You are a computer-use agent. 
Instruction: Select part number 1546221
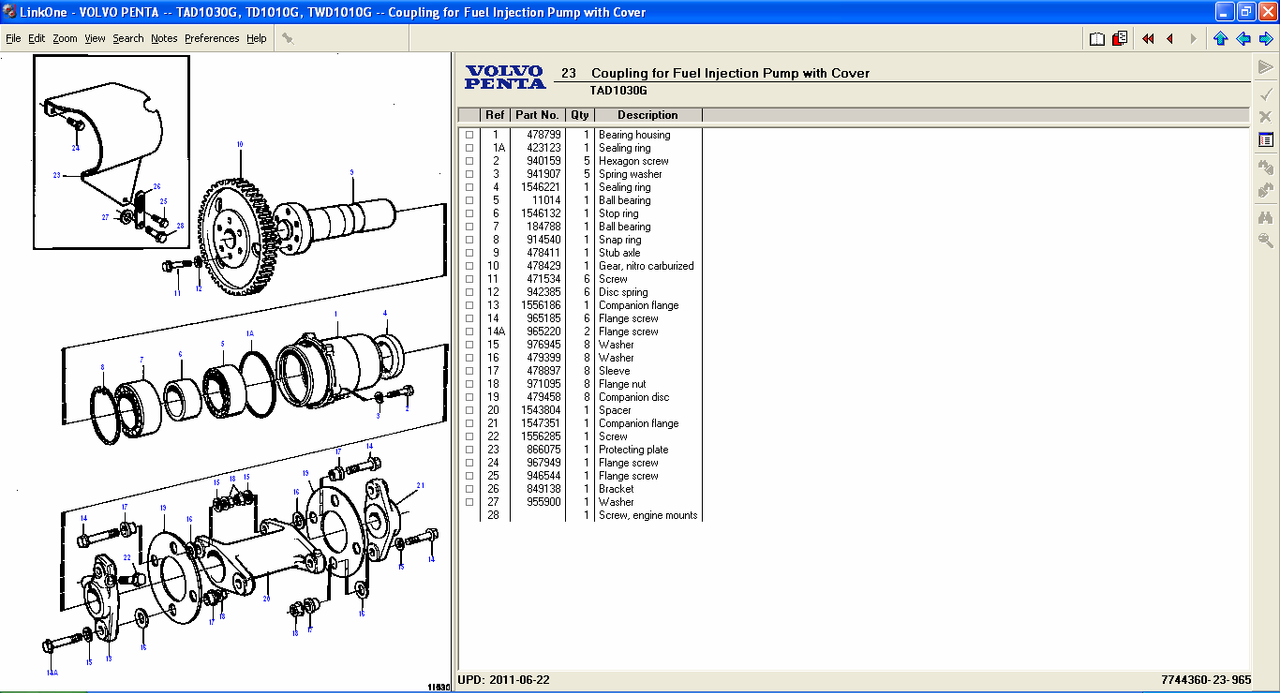(x=541, y=187)
